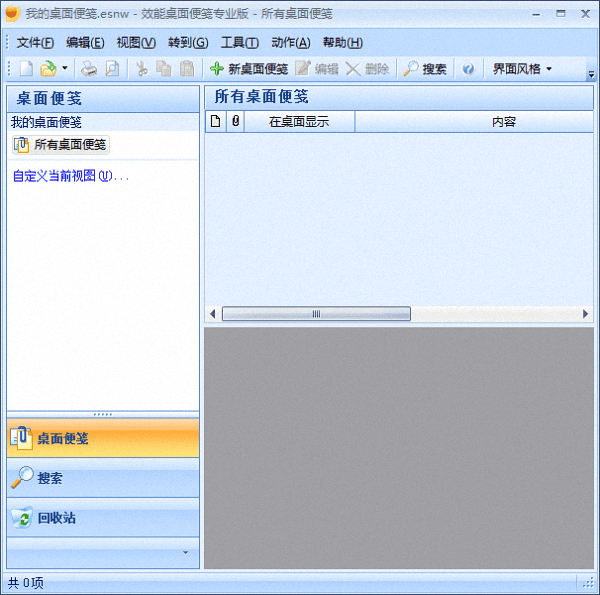Click the new blank file icon
This screenshot has width=600, height=595.
click(x=26, y=69)
